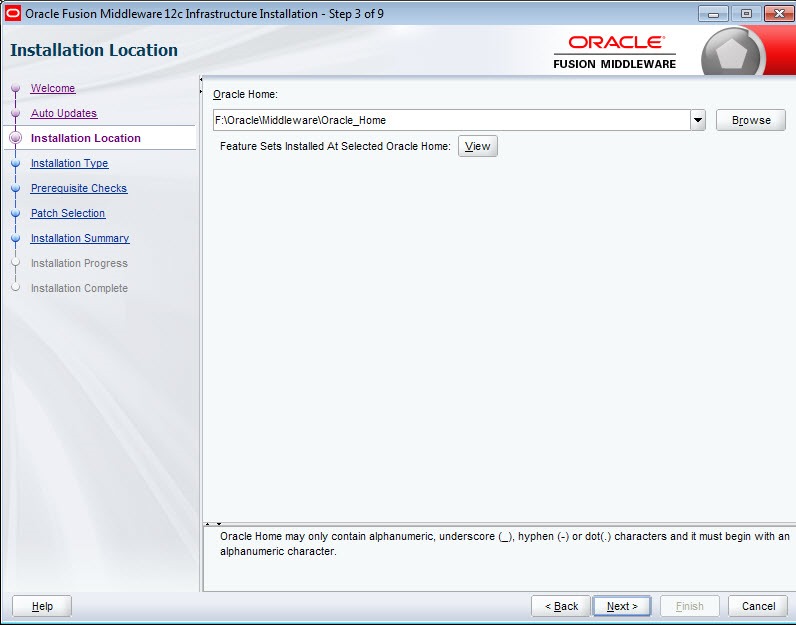This screenshot has height=628, width=796.
Task: Click the Browse button
Action: (751, 120)
